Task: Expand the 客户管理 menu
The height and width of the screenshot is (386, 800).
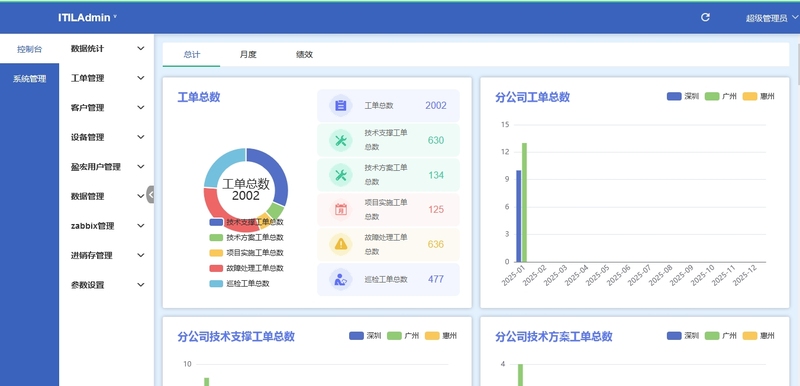Action: [108, 108]
